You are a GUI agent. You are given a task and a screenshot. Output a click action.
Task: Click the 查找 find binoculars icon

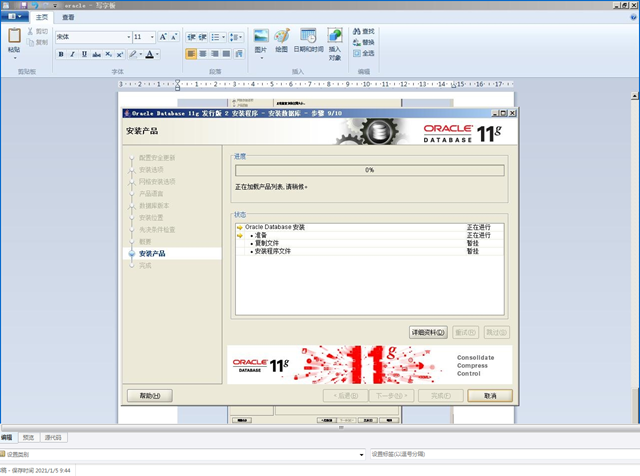coord(357,31)
